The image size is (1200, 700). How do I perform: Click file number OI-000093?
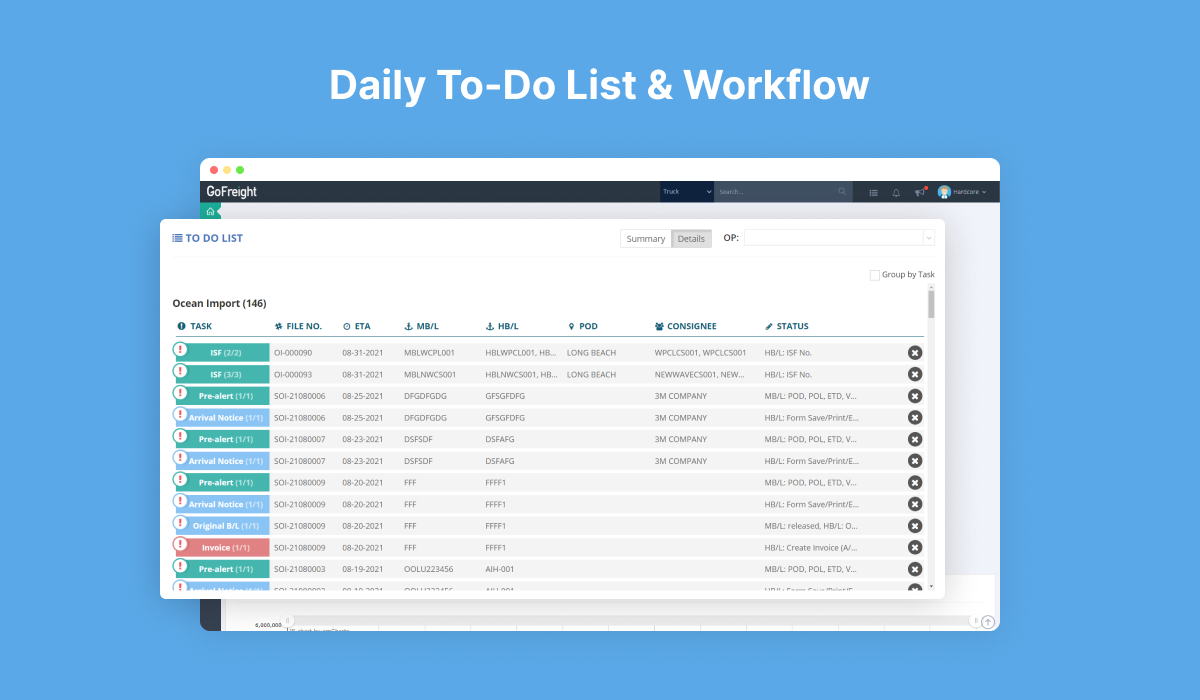click(x=293, y=375)
